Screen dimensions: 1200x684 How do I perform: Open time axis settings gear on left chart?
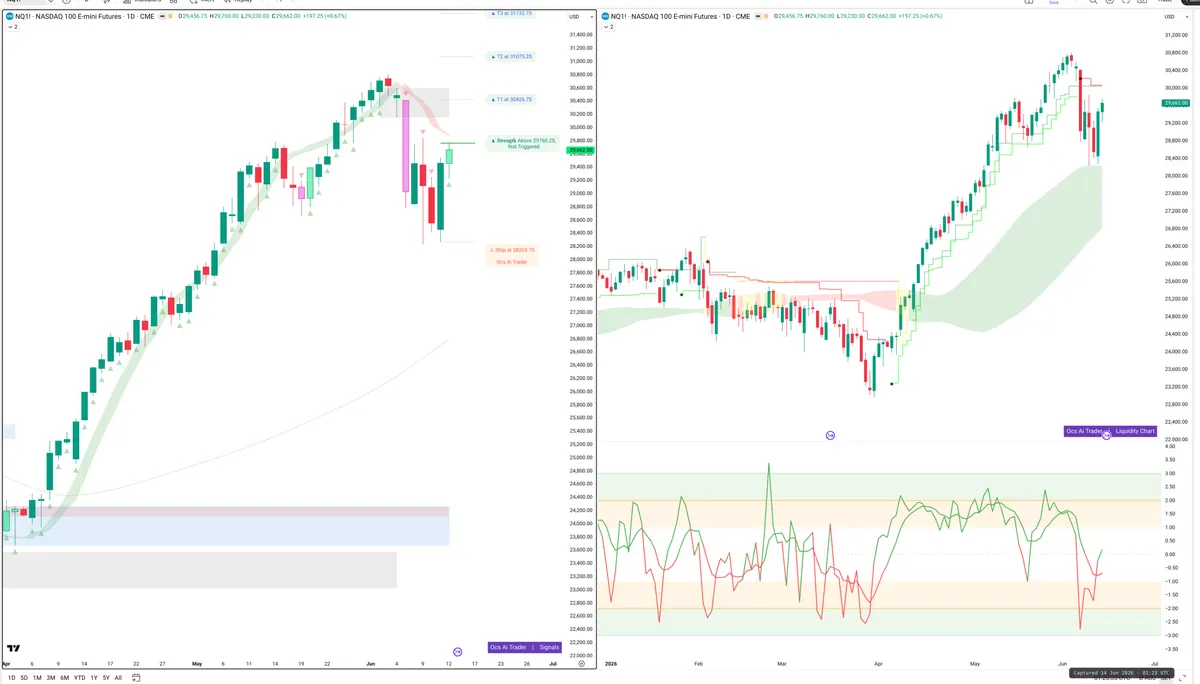click(581, 662)
